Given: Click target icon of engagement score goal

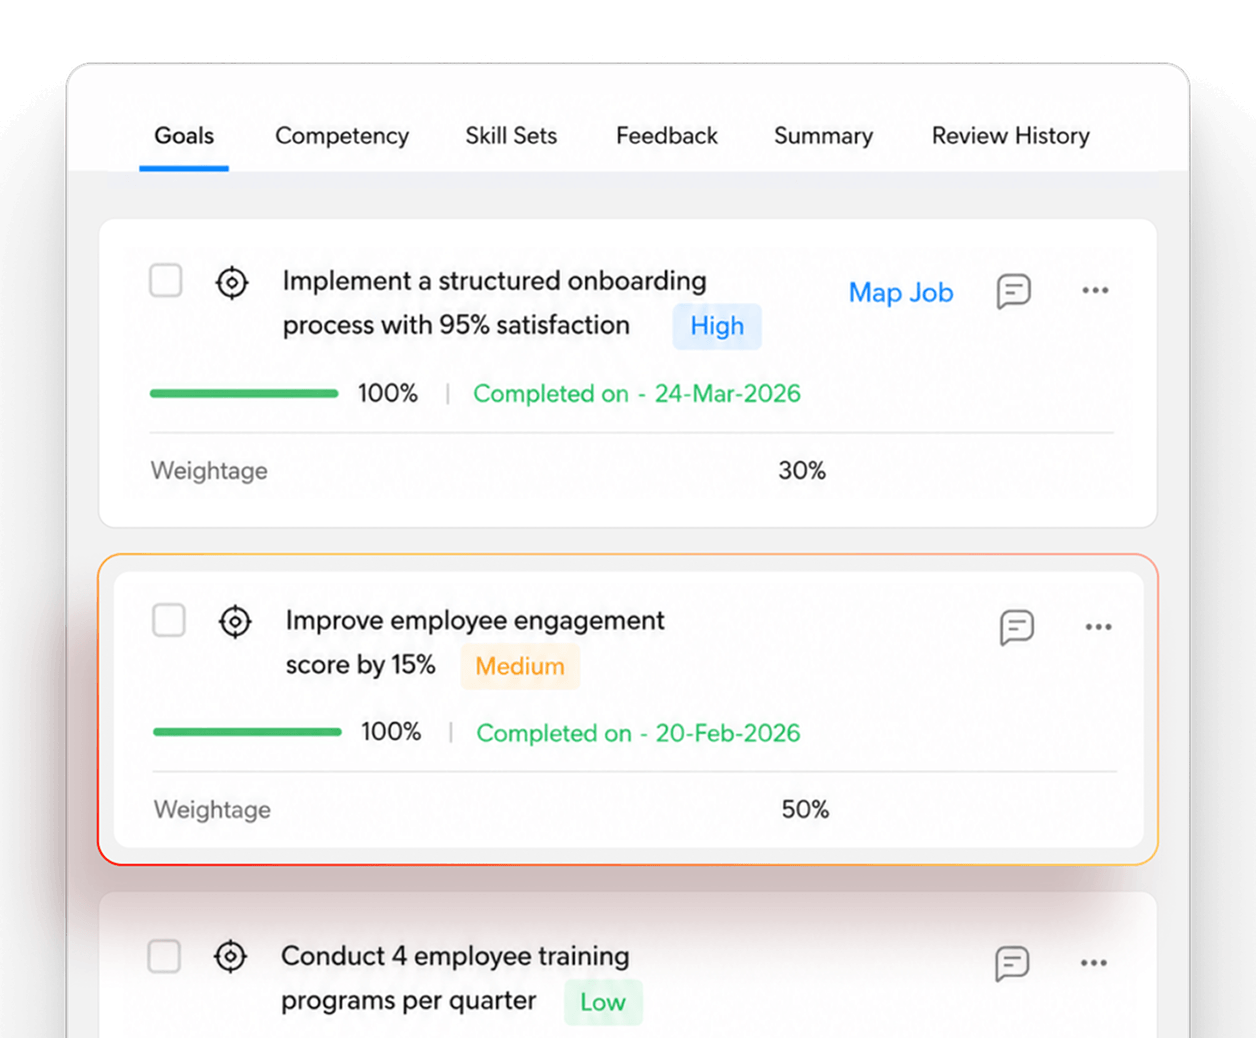Looking at the screenshot, I should click(235, 622).
